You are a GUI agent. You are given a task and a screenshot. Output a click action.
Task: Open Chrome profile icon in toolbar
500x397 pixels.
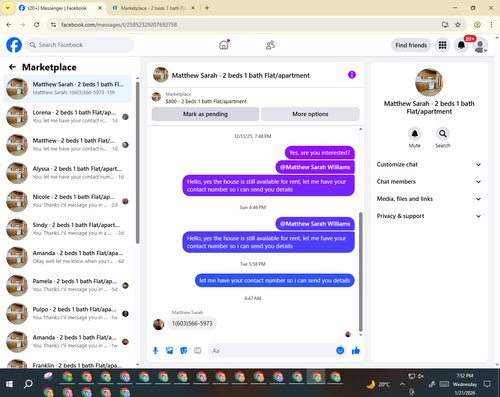click(x=477, y=25)
